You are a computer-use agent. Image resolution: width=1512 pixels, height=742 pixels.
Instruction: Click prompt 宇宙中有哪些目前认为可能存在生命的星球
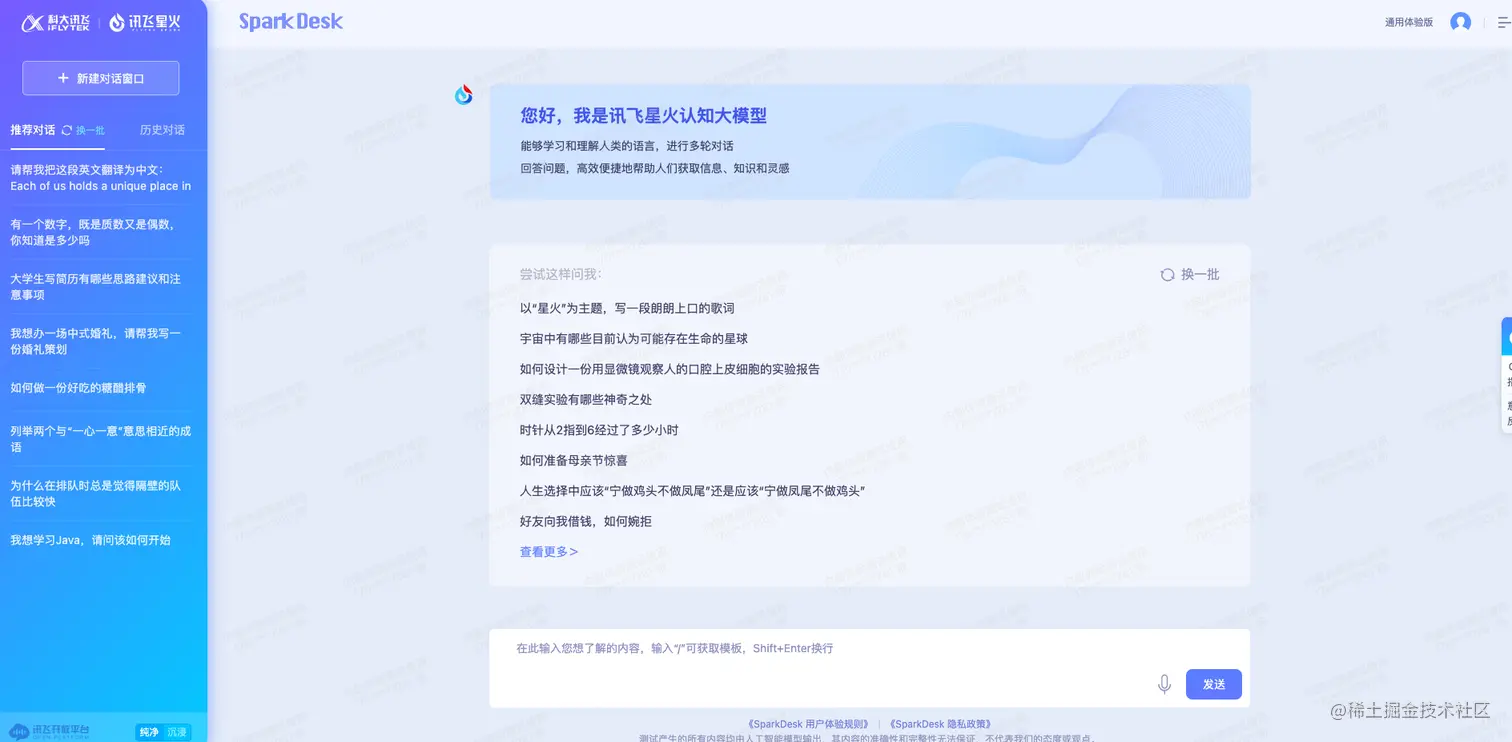point(634,339)
